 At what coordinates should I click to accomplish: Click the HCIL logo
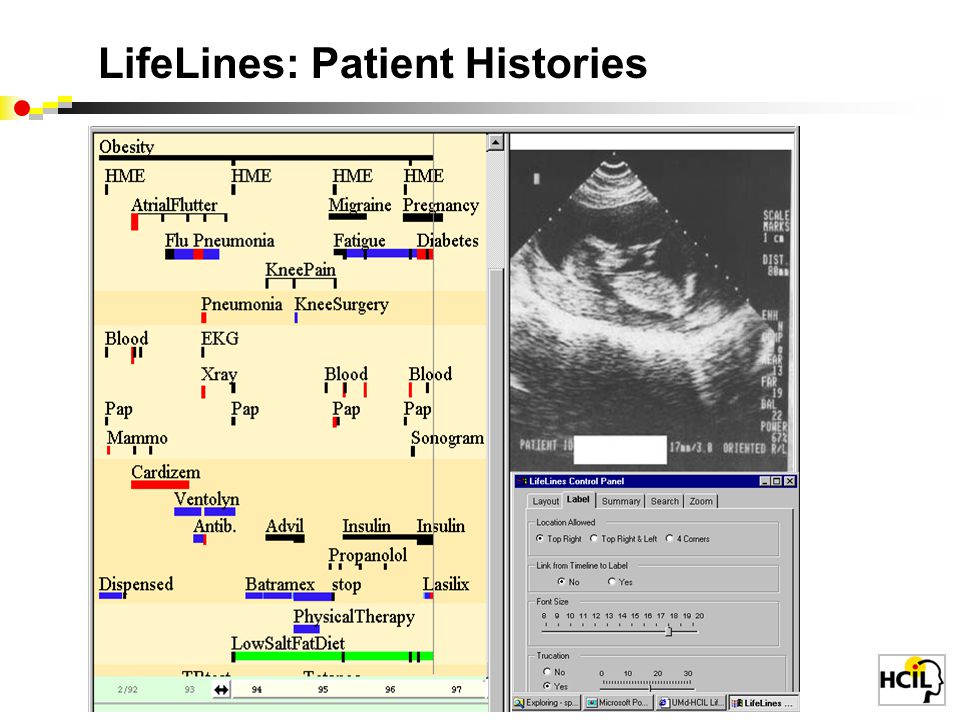tap(912, 680)
